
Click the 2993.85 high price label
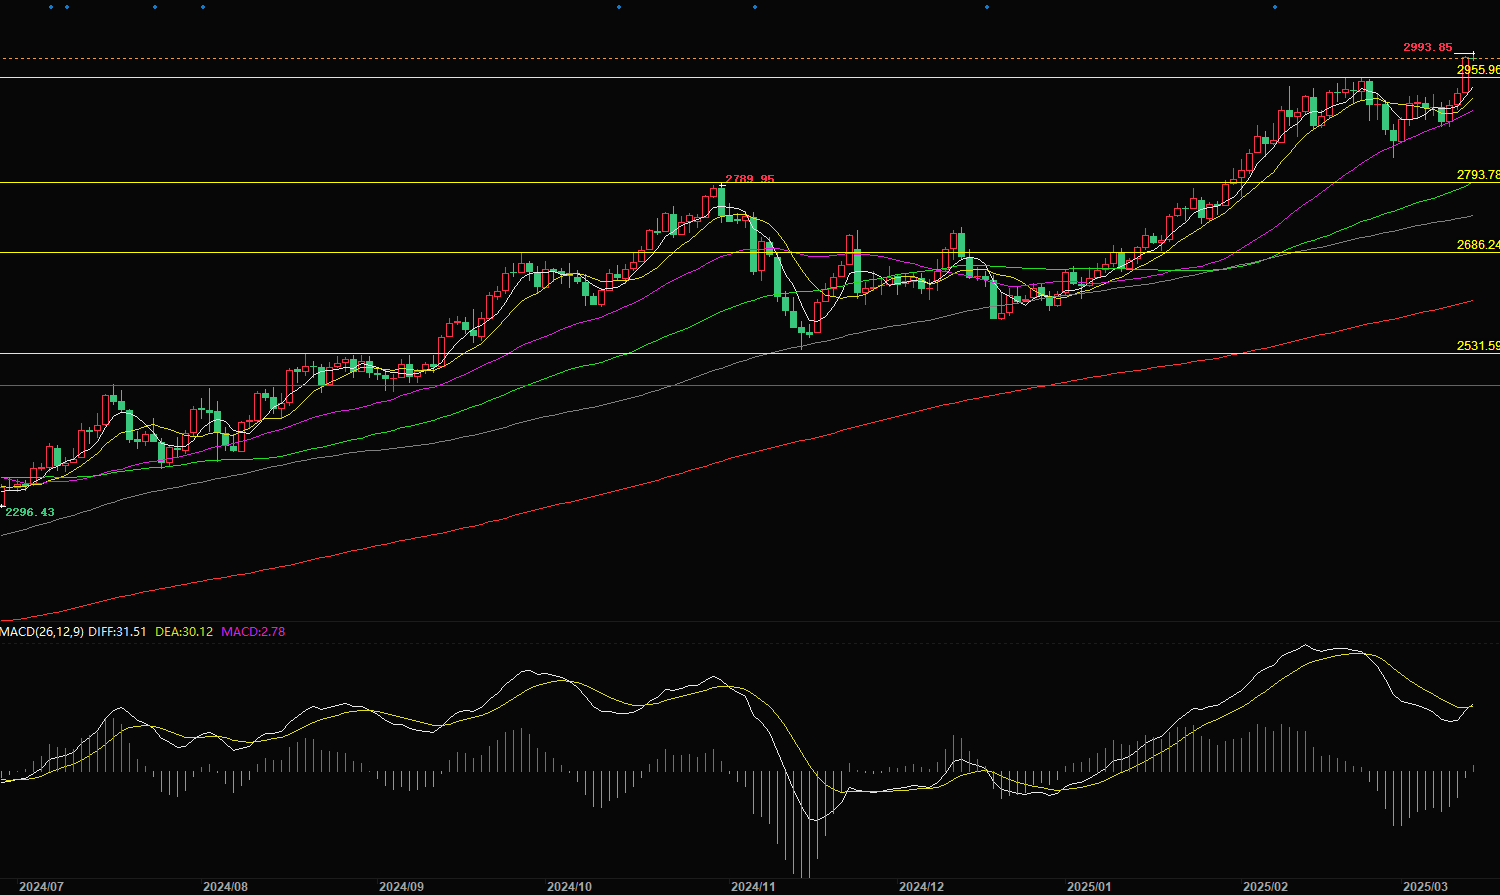pos(1427,47)
